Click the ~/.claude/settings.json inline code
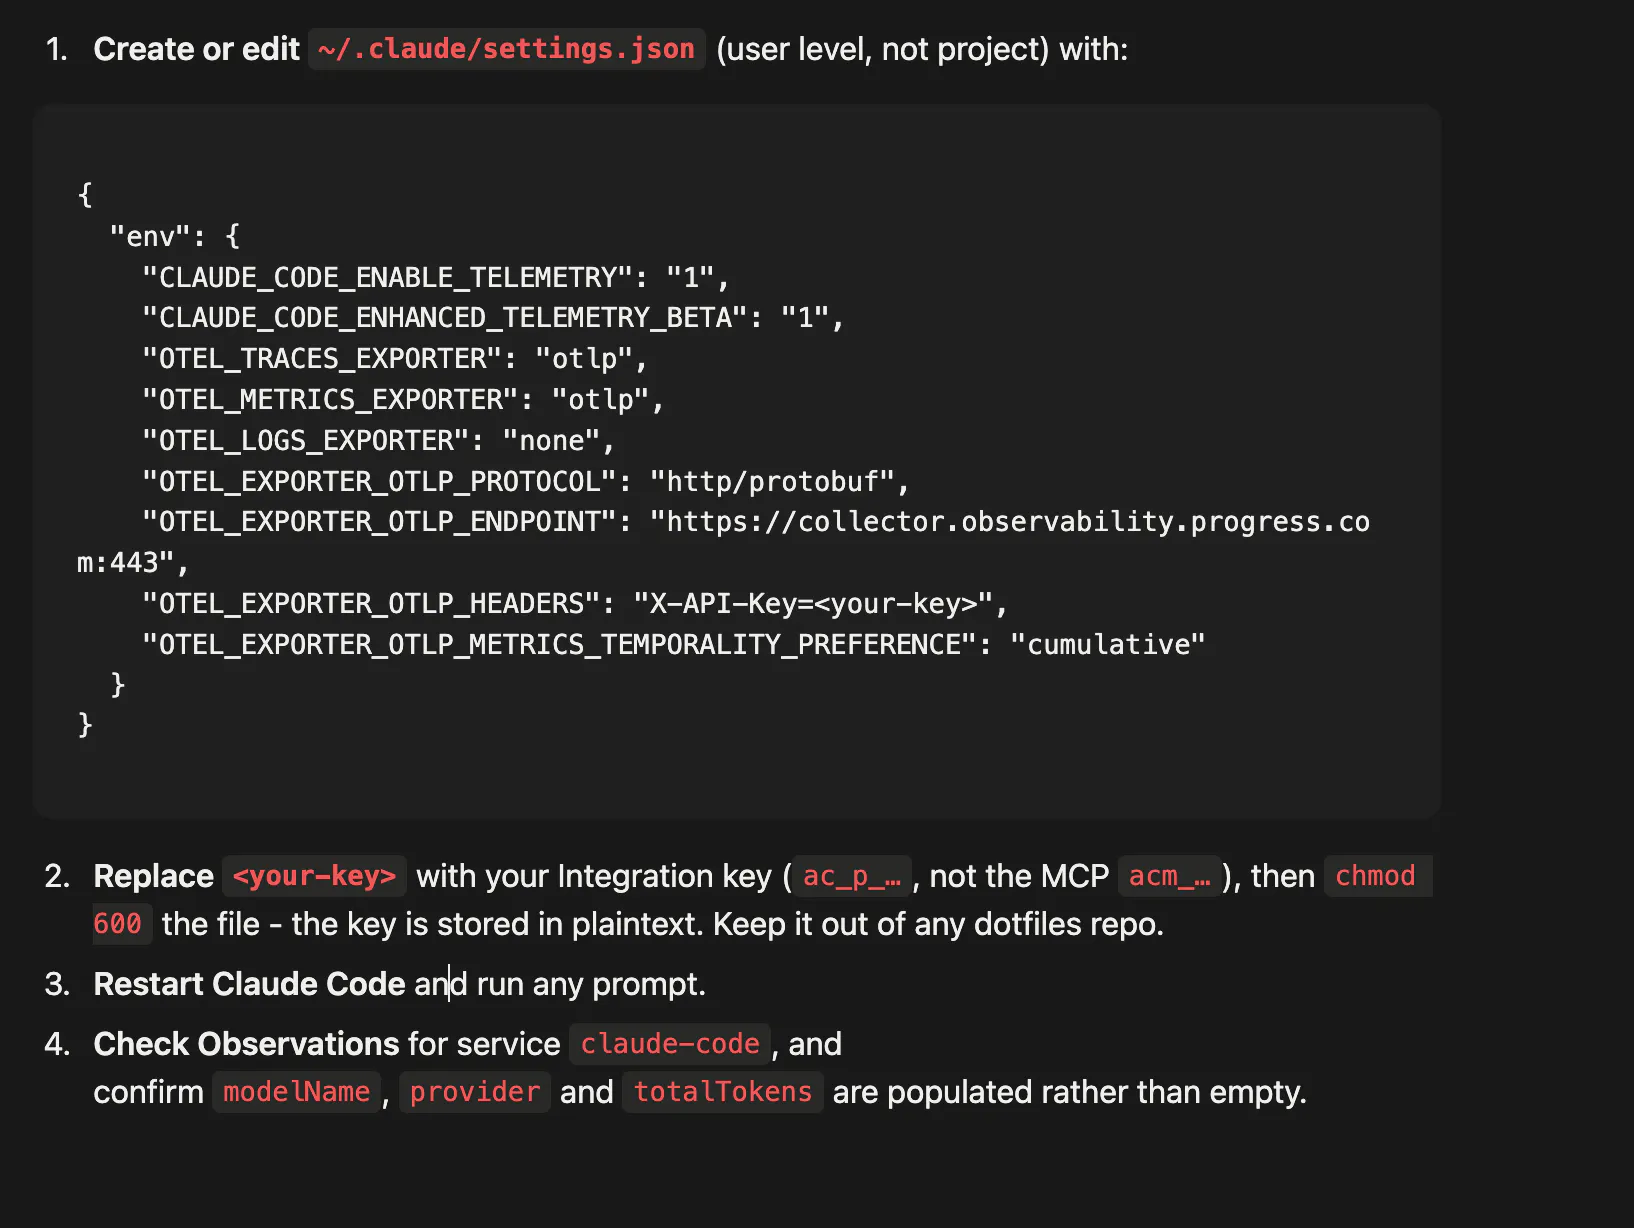The width and height of the screenshot is (1634, 1228). click(x=507, y=49)
